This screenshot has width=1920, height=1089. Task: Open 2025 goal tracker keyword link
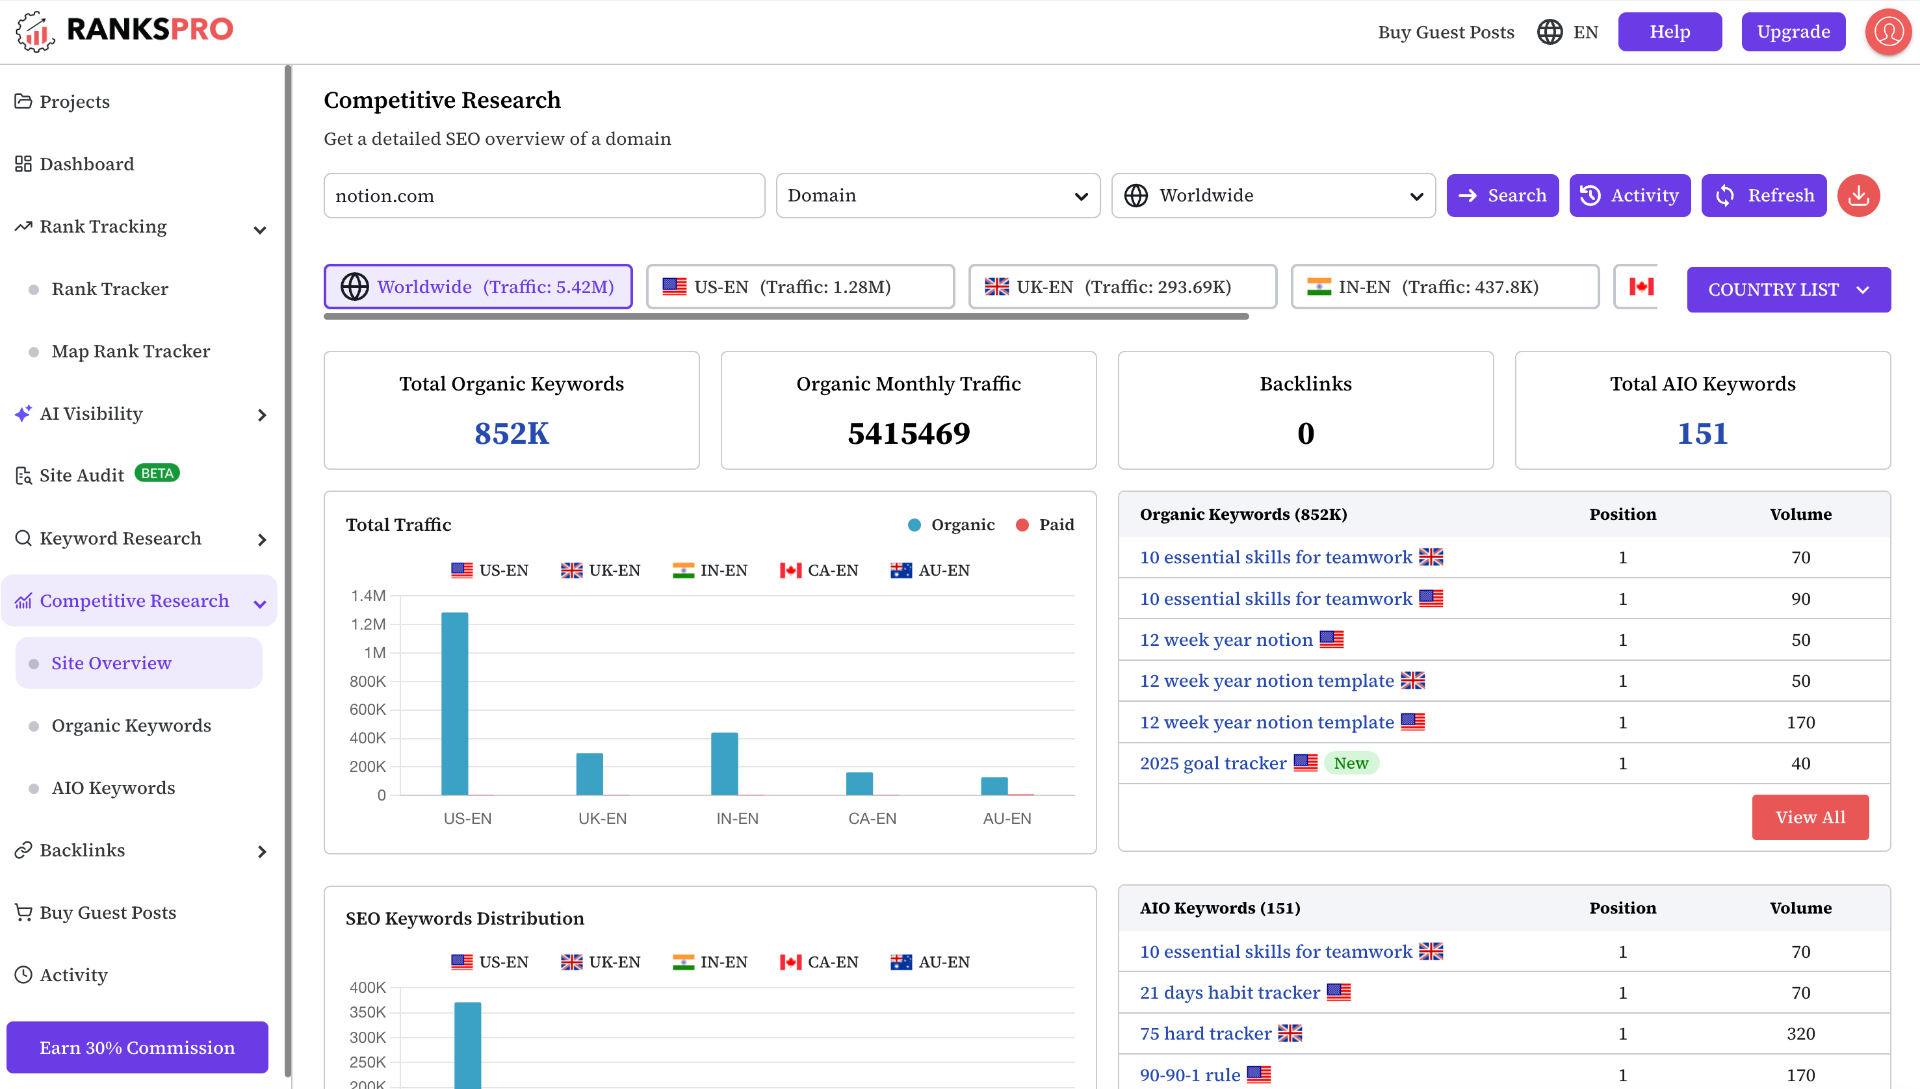click(x=1213, y=763)
